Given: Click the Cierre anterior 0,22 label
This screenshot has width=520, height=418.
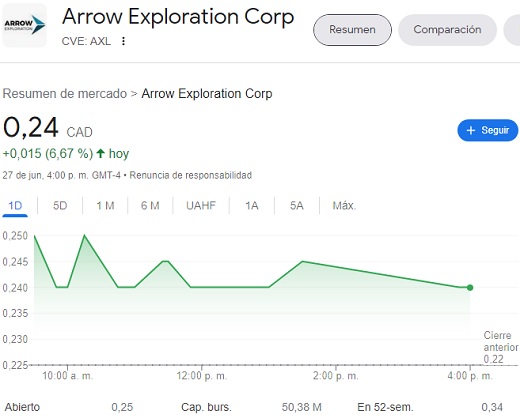Looking at the screenshot, I should click(501, 347).
